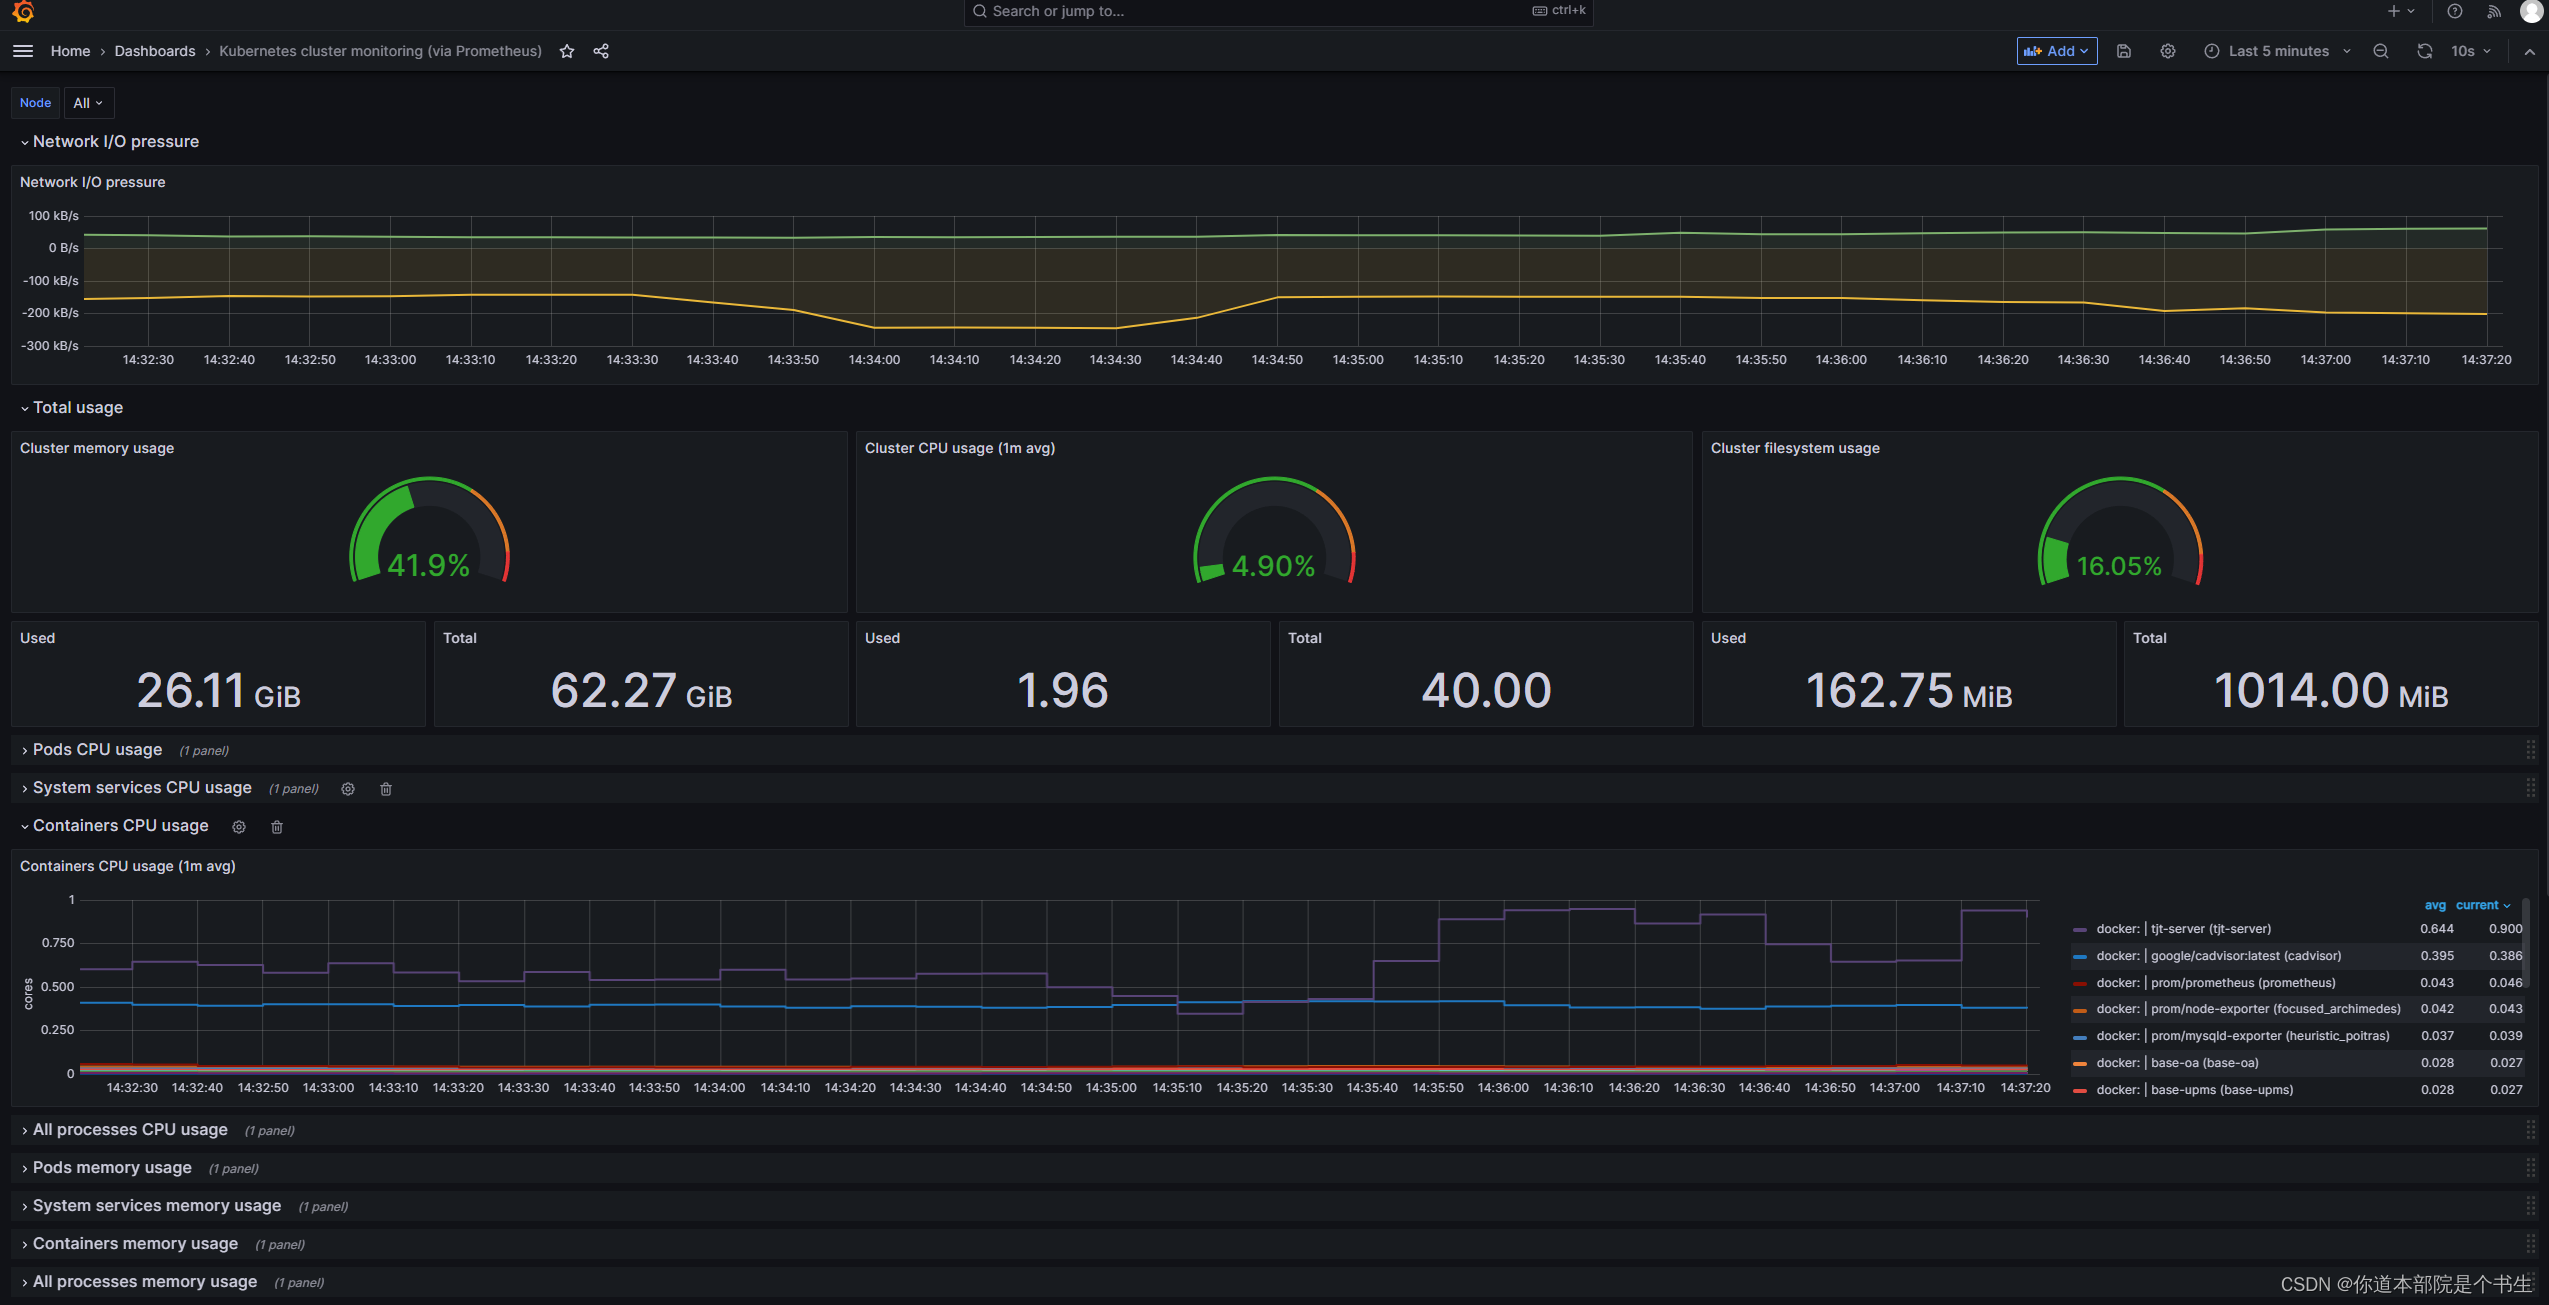The image size is (2549, 1305).
Task: Star this dashboard as favorite
Action: pyautogui.click(x=567, y=51)
